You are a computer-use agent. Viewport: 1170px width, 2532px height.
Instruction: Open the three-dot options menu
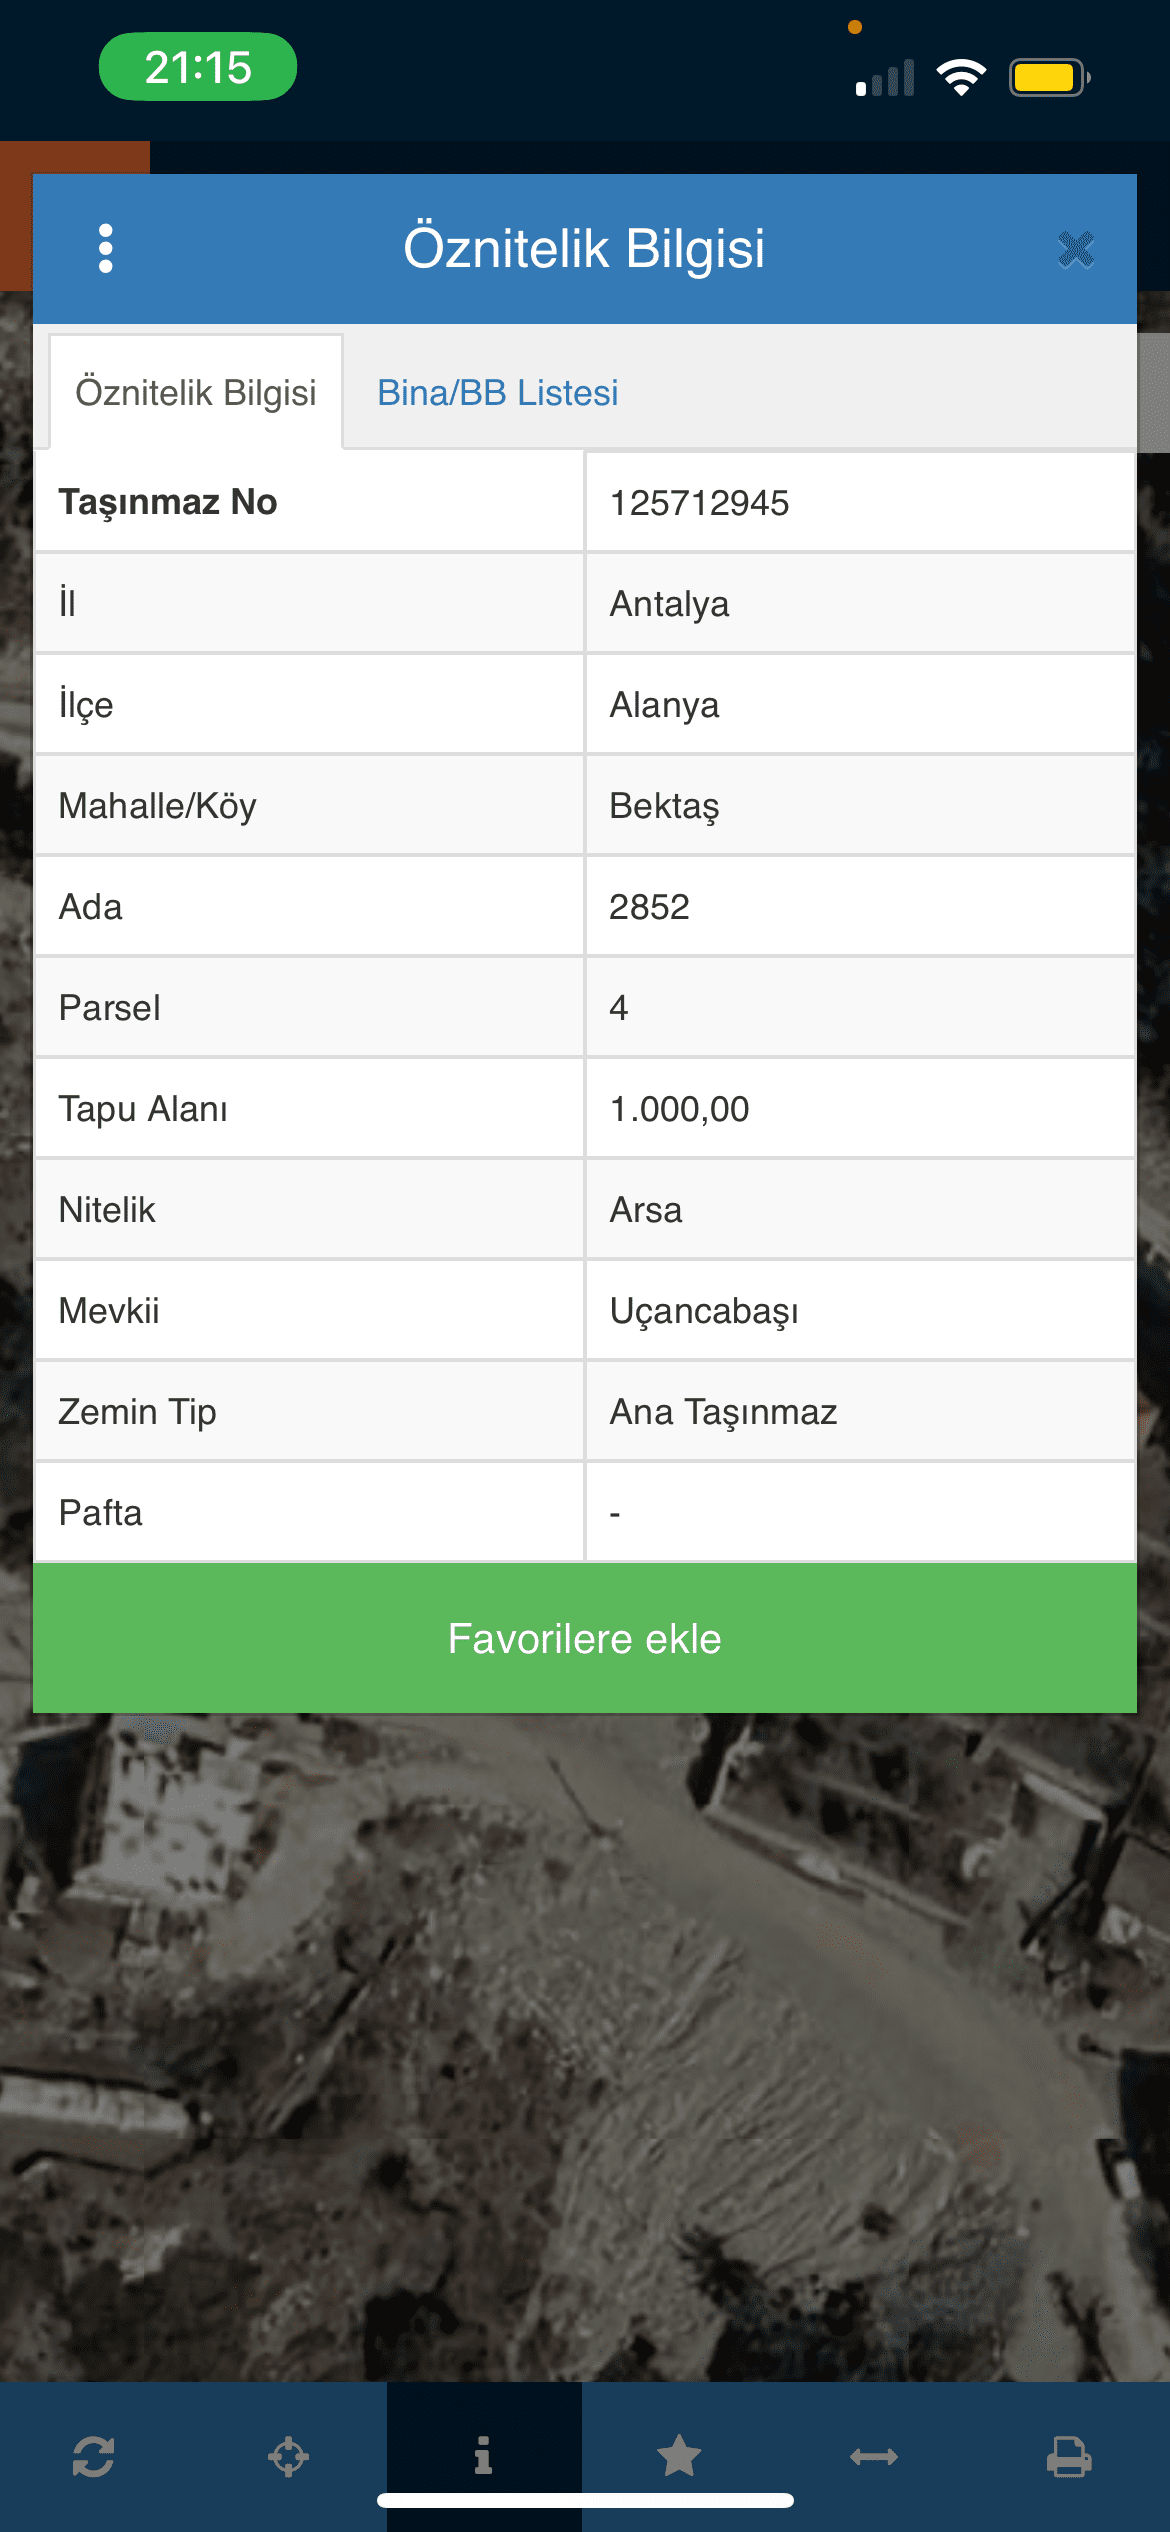[x=106, y=248]
